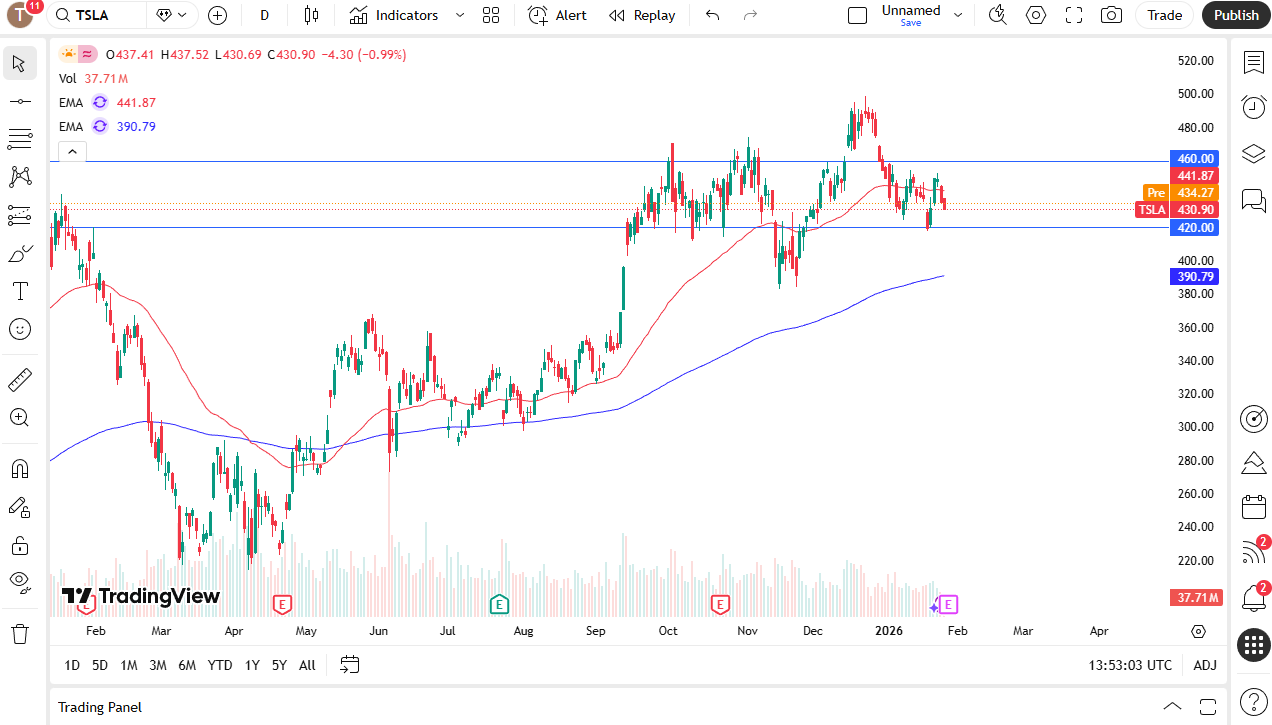The width and height of the screenshot is (1272, 725).
Task: Open the economic calendar panel
Action: 1254,507
